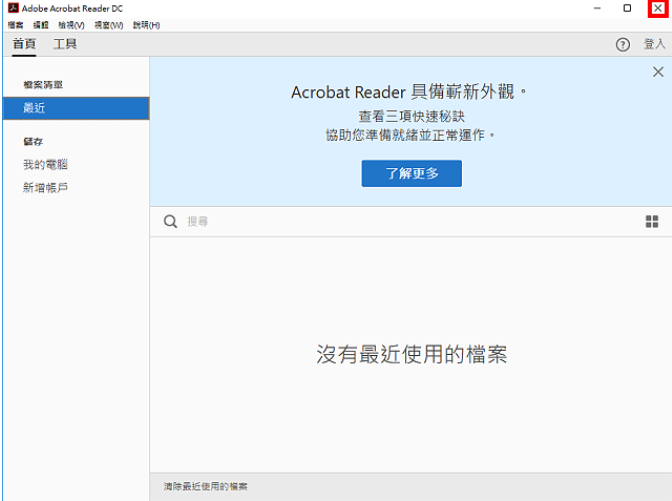Click the 了解更多 button
Image resolution: width=672 pixels, height=501 pixels.
click(411, 173)
